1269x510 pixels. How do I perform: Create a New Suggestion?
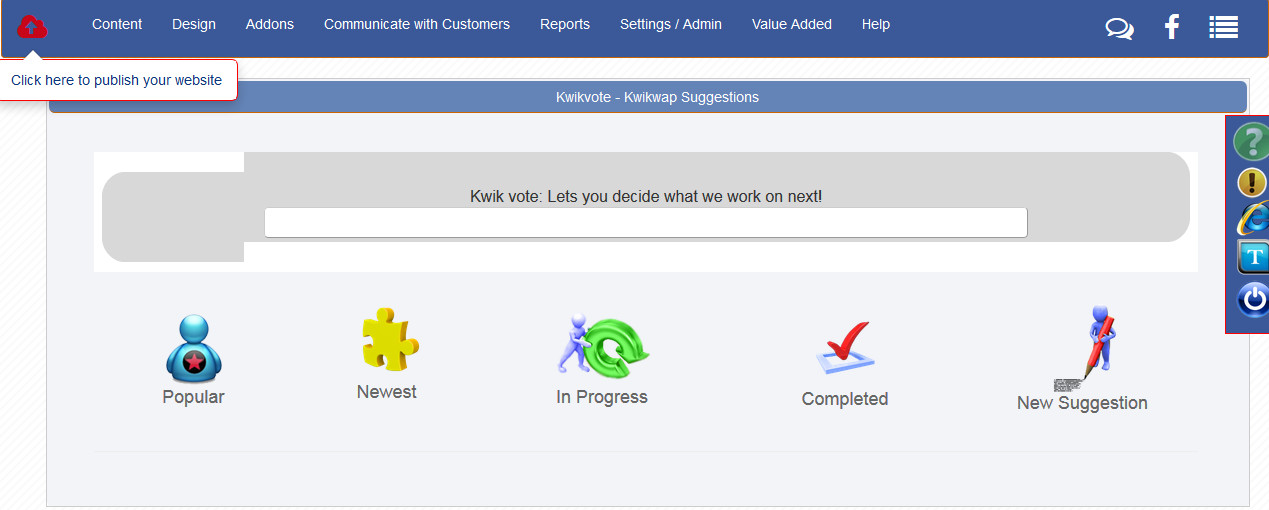tap(1082, 360)
